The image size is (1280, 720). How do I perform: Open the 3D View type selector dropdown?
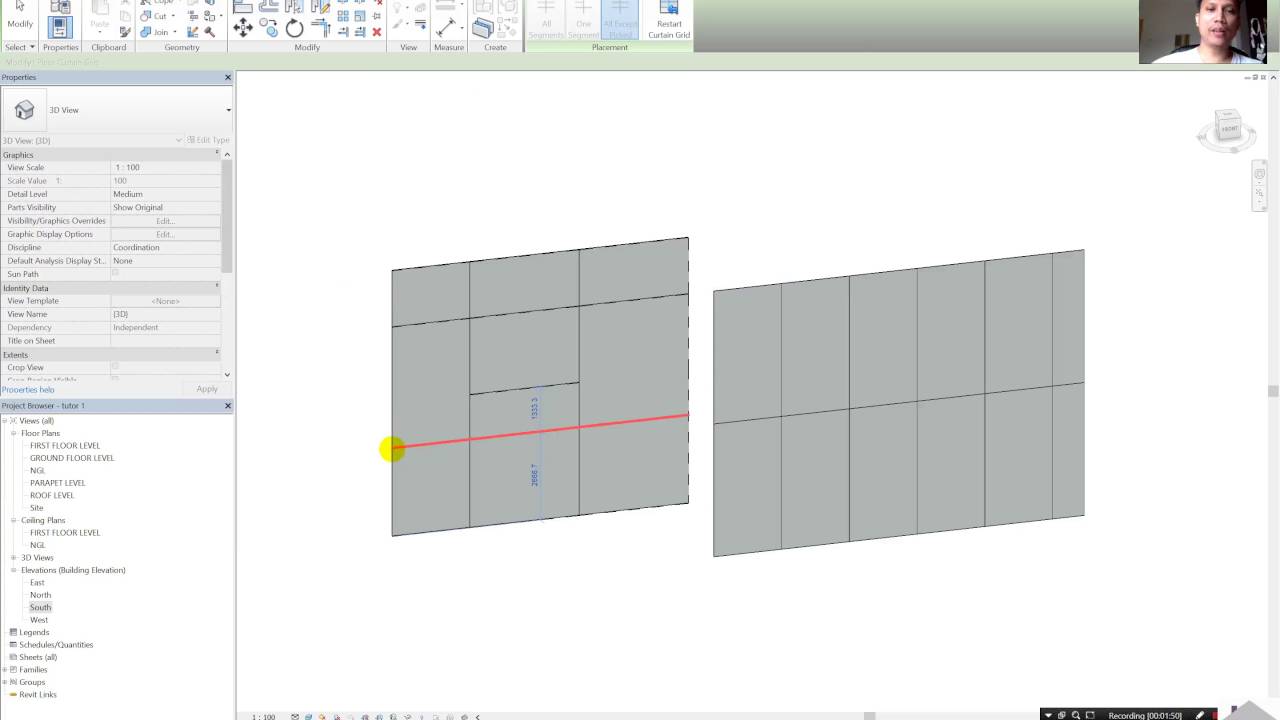(x=228, y=110)
